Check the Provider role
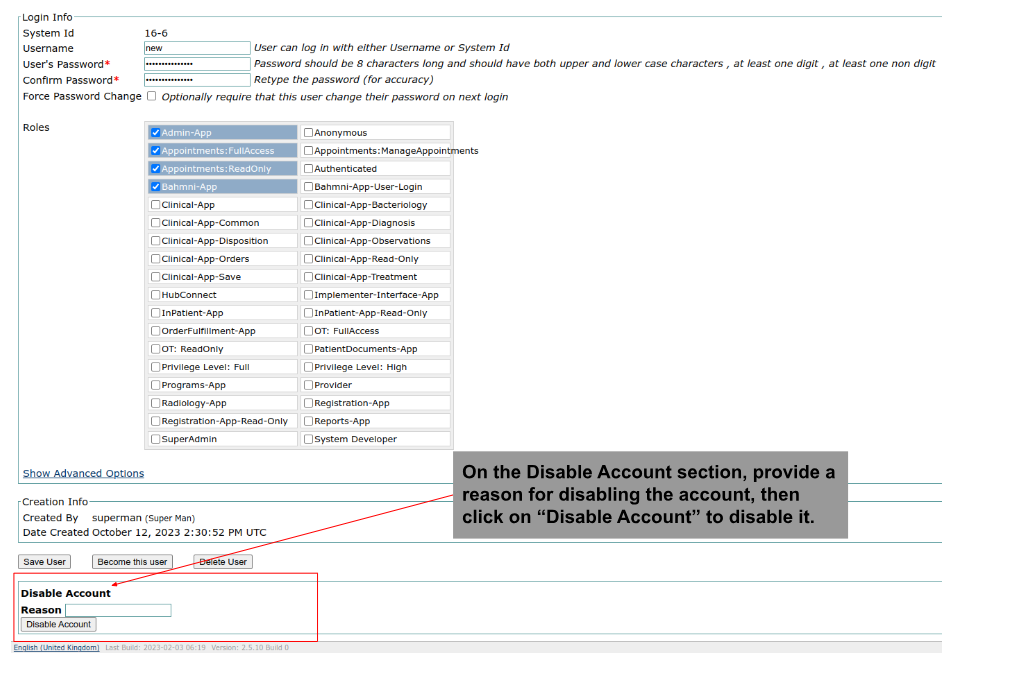Viewport: 1020px width, 676px height. (308, 385)
